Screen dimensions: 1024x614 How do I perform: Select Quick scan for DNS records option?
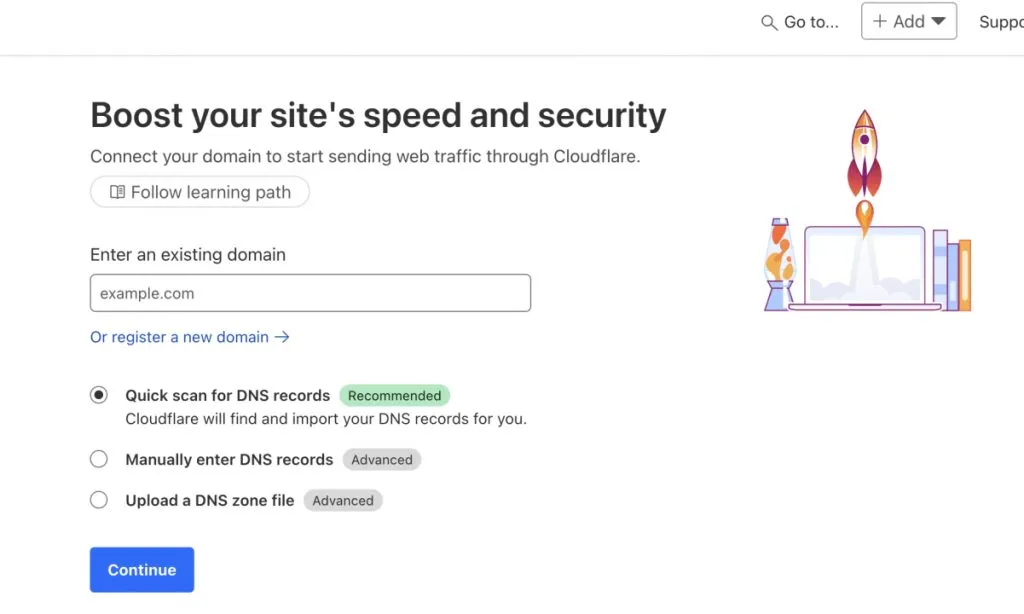click(99, 395)
